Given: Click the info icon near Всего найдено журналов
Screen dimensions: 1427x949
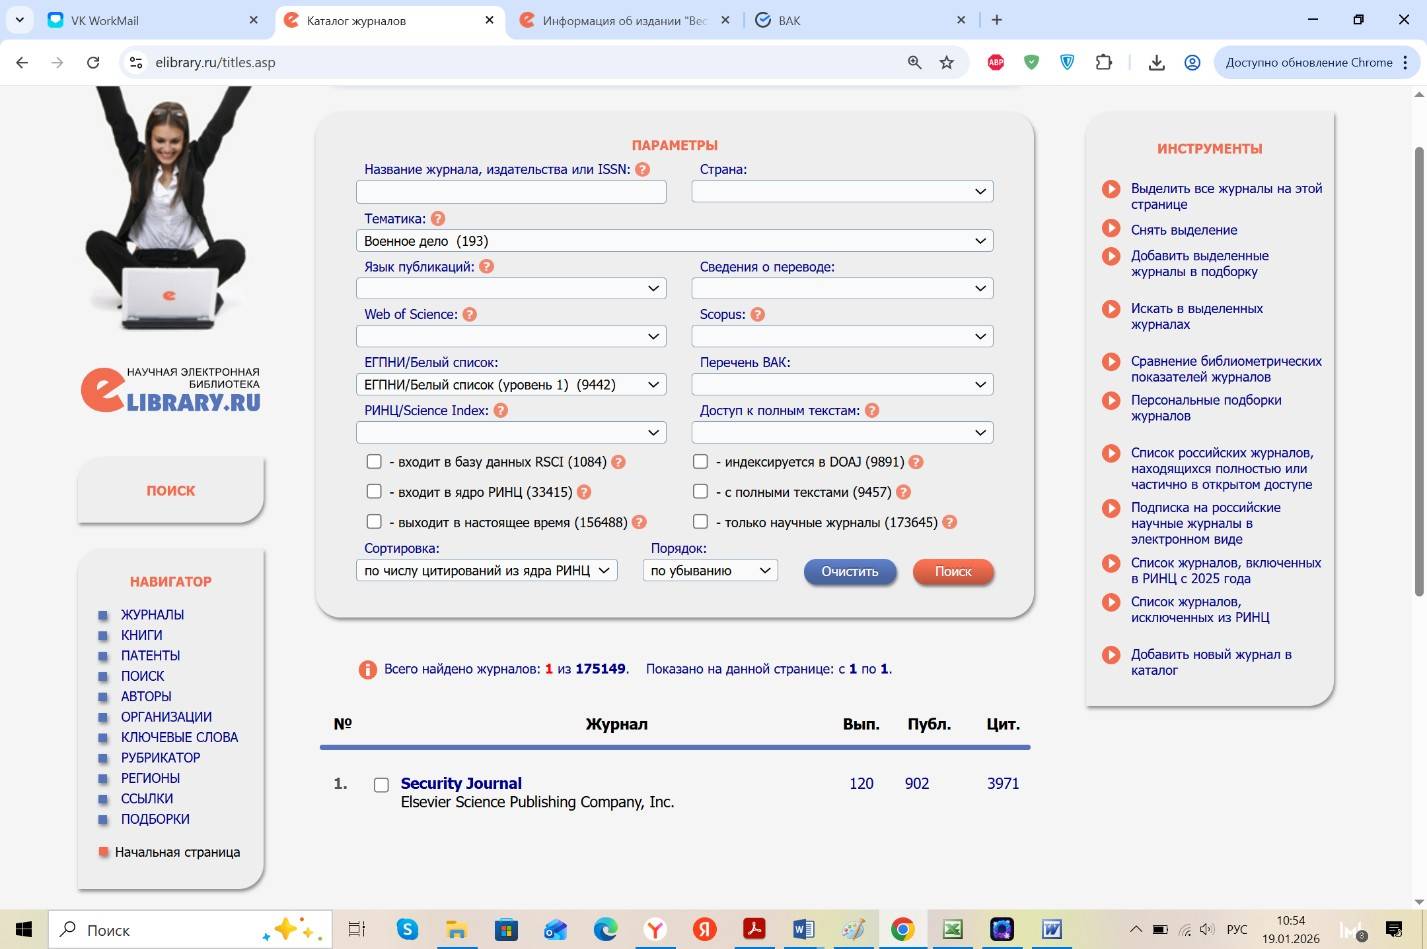Looking at the screenshot, I should (x=368, y=669).
